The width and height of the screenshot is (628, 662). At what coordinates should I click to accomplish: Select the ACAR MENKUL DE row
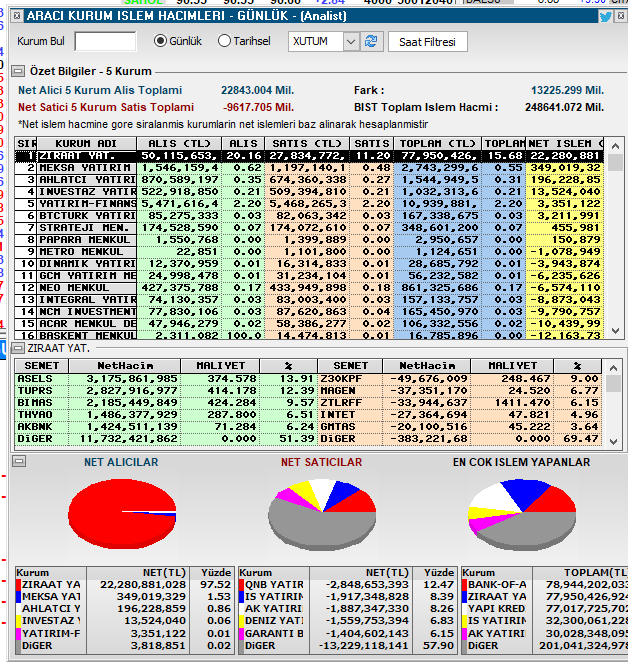pyautogui.click(x=309, y=324)
